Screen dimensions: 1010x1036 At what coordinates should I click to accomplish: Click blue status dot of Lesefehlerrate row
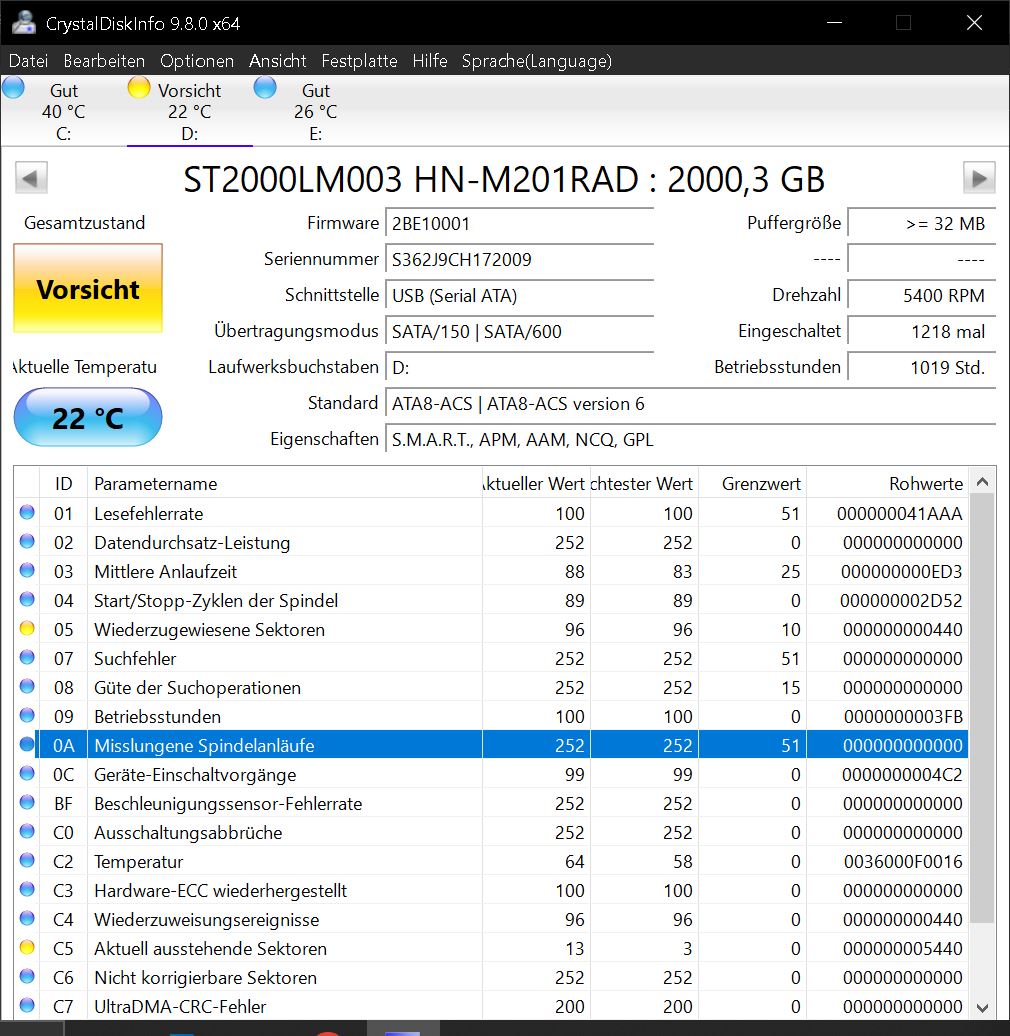pyautogui.click(x=27, y=512)
